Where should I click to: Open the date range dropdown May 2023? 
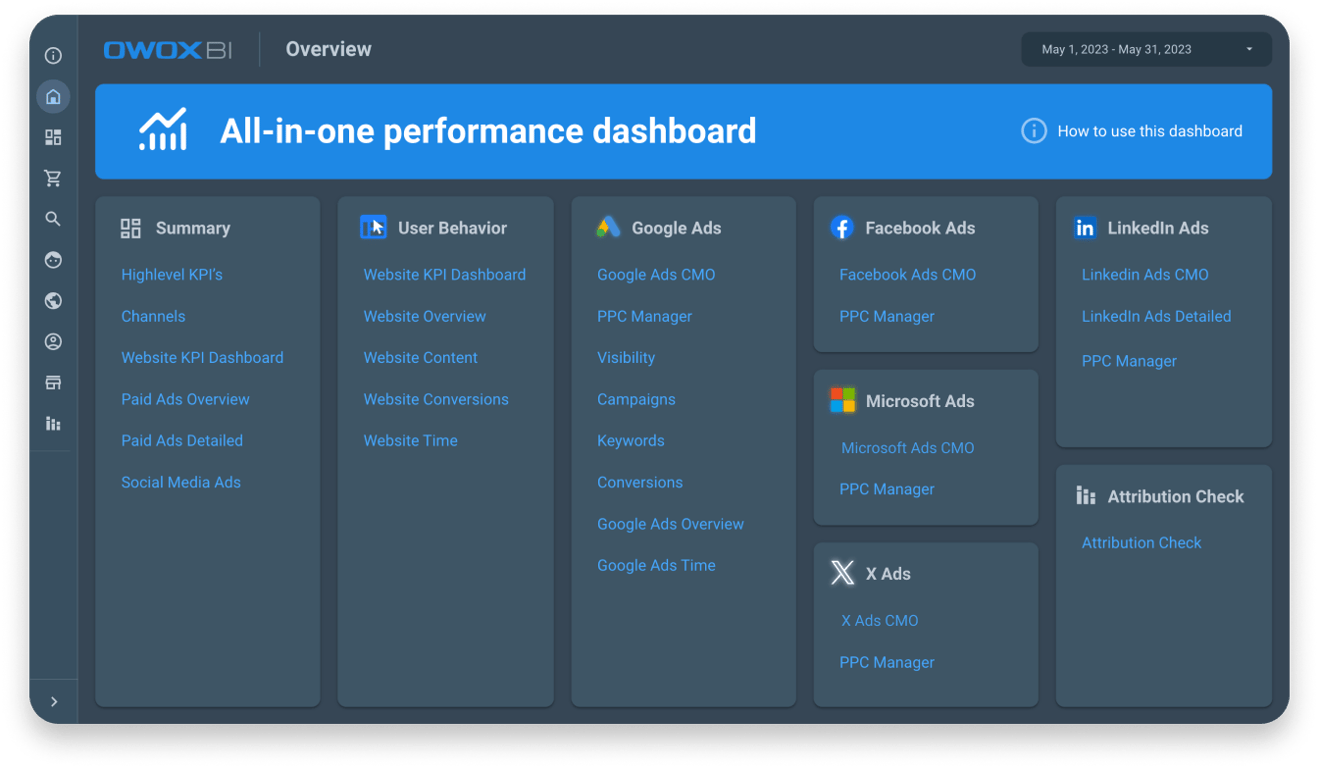(x=1146, y=49)
